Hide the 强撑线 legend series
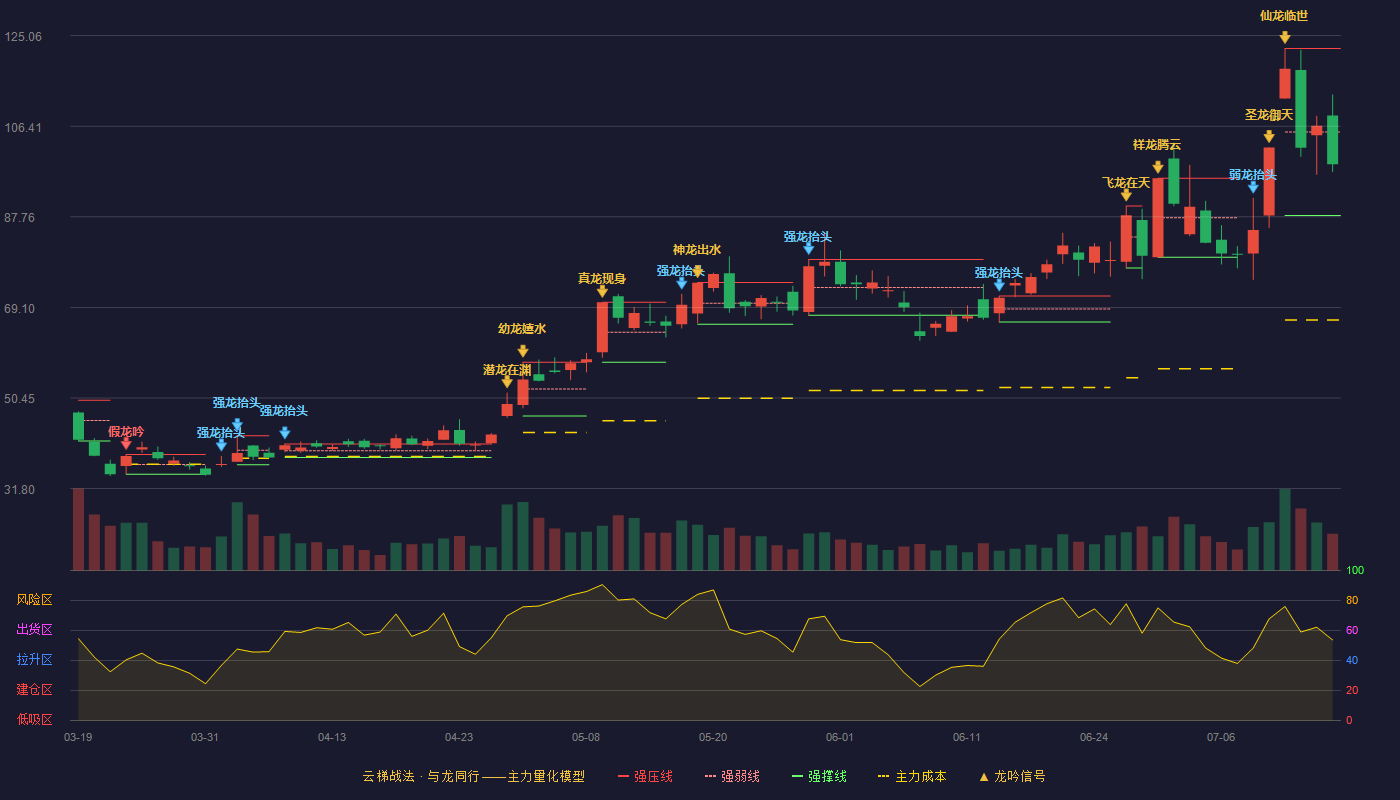This screenshot has width=1400, height=800. pos(819,776)
